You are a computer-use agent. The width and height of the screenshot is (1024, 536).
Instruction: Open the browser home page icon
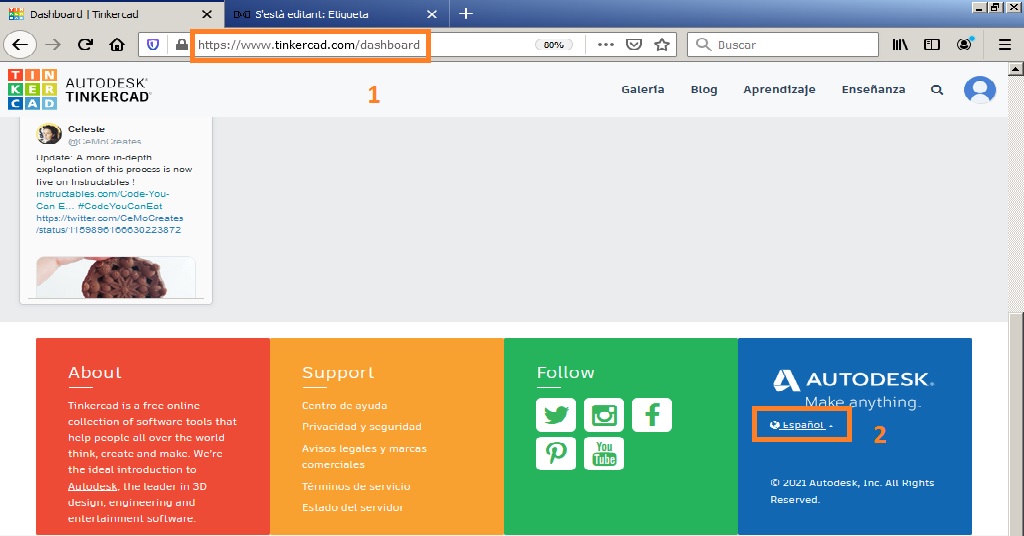(x=117, y=44)
